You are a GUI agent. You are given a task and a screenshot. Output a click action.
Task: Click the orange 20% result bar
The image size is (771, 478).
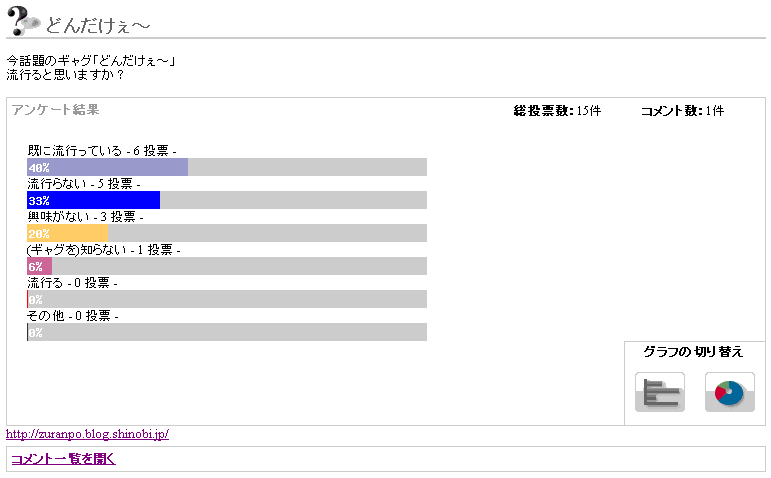(67, 233)
